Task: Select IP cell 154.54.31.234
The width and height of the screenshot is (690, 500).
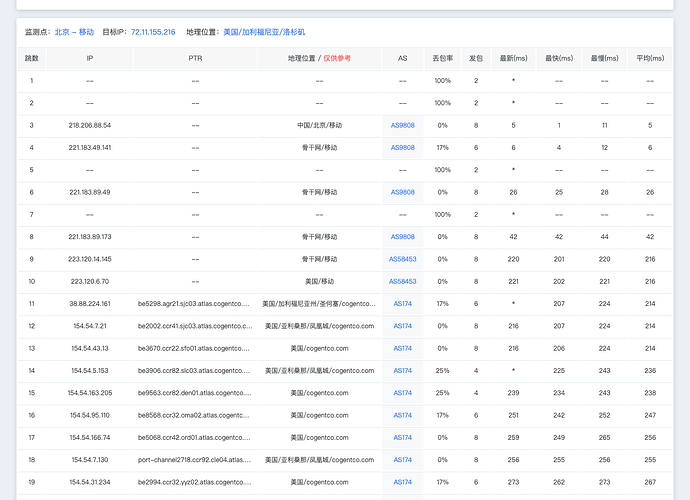Action: (90, 482)
